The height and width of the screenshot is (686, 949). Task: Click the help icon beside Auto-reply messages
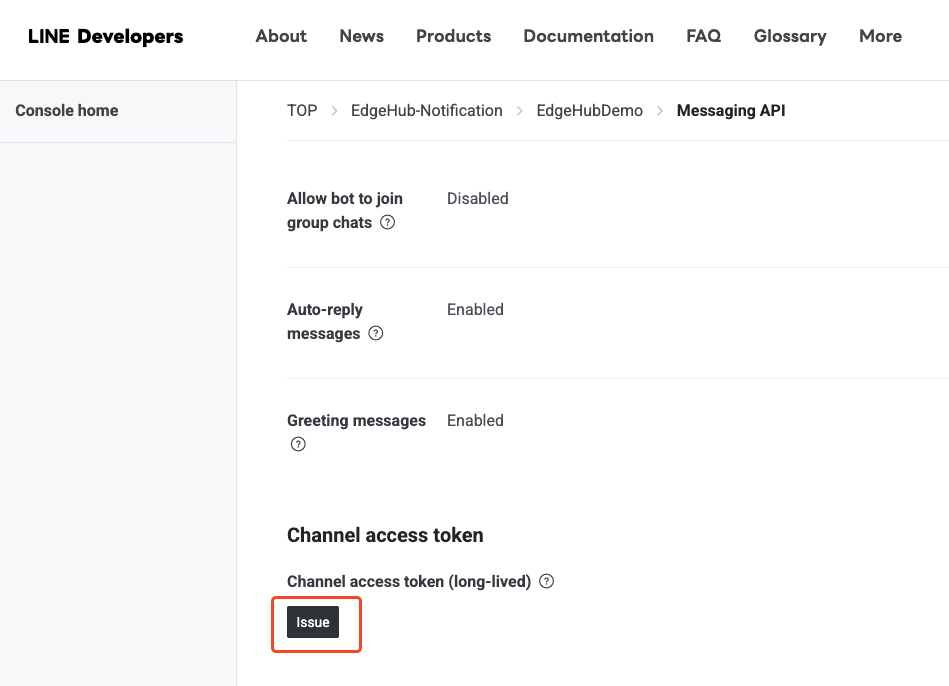point(375,333)
